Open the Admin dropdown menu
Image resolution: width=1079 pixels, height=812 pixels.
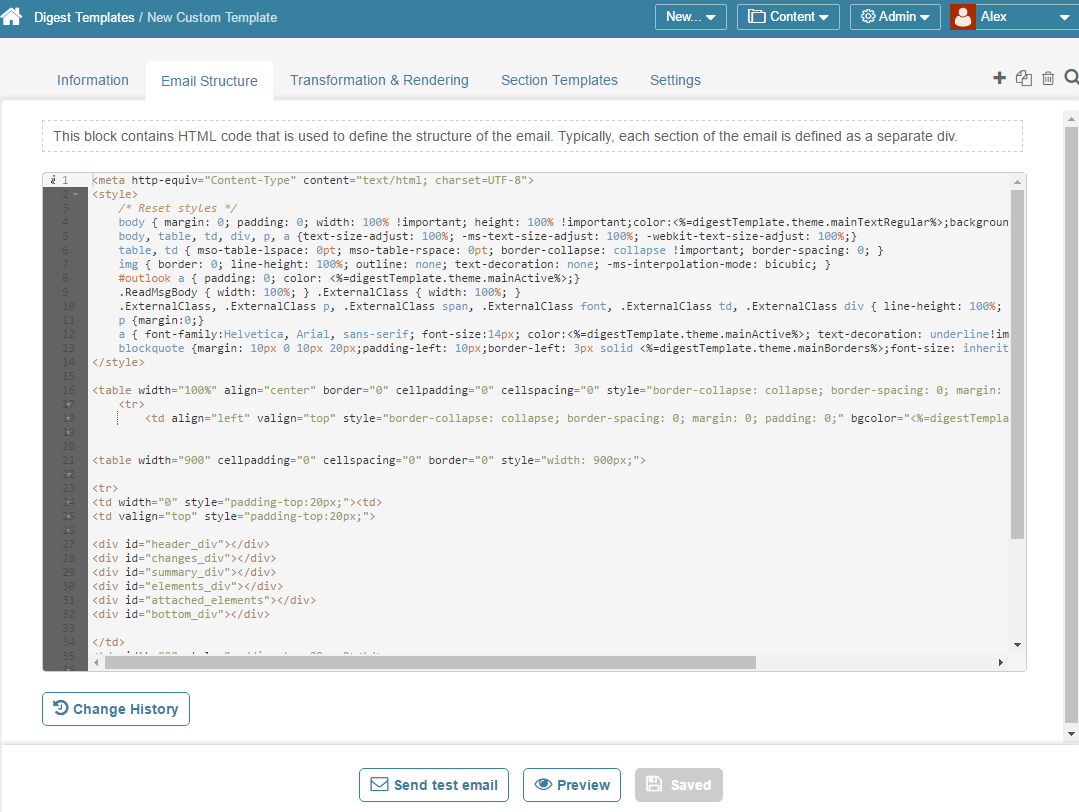pos(894,17)
